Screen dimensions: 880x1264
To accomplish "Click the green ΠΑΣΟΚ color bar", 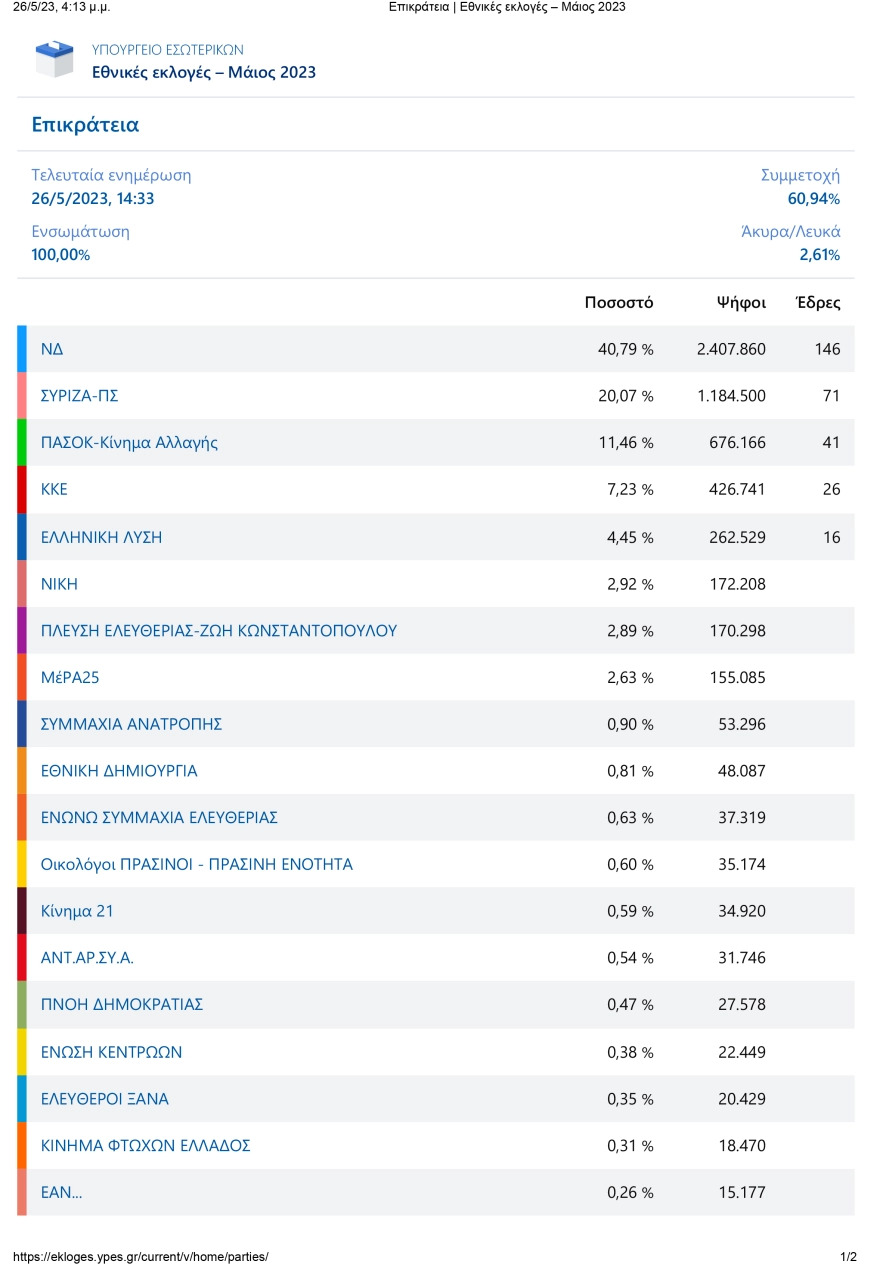I will tap(22, 443).
